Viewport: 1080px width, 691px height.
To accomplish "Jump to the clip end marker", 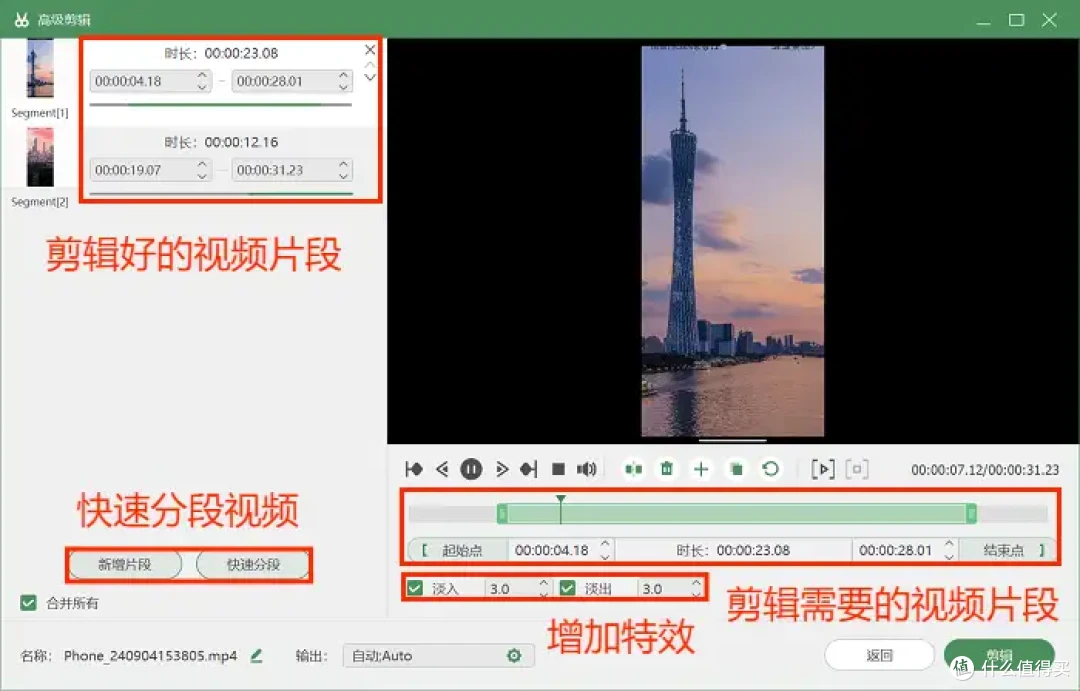I will pyautogui.click(x=528, y=469).
